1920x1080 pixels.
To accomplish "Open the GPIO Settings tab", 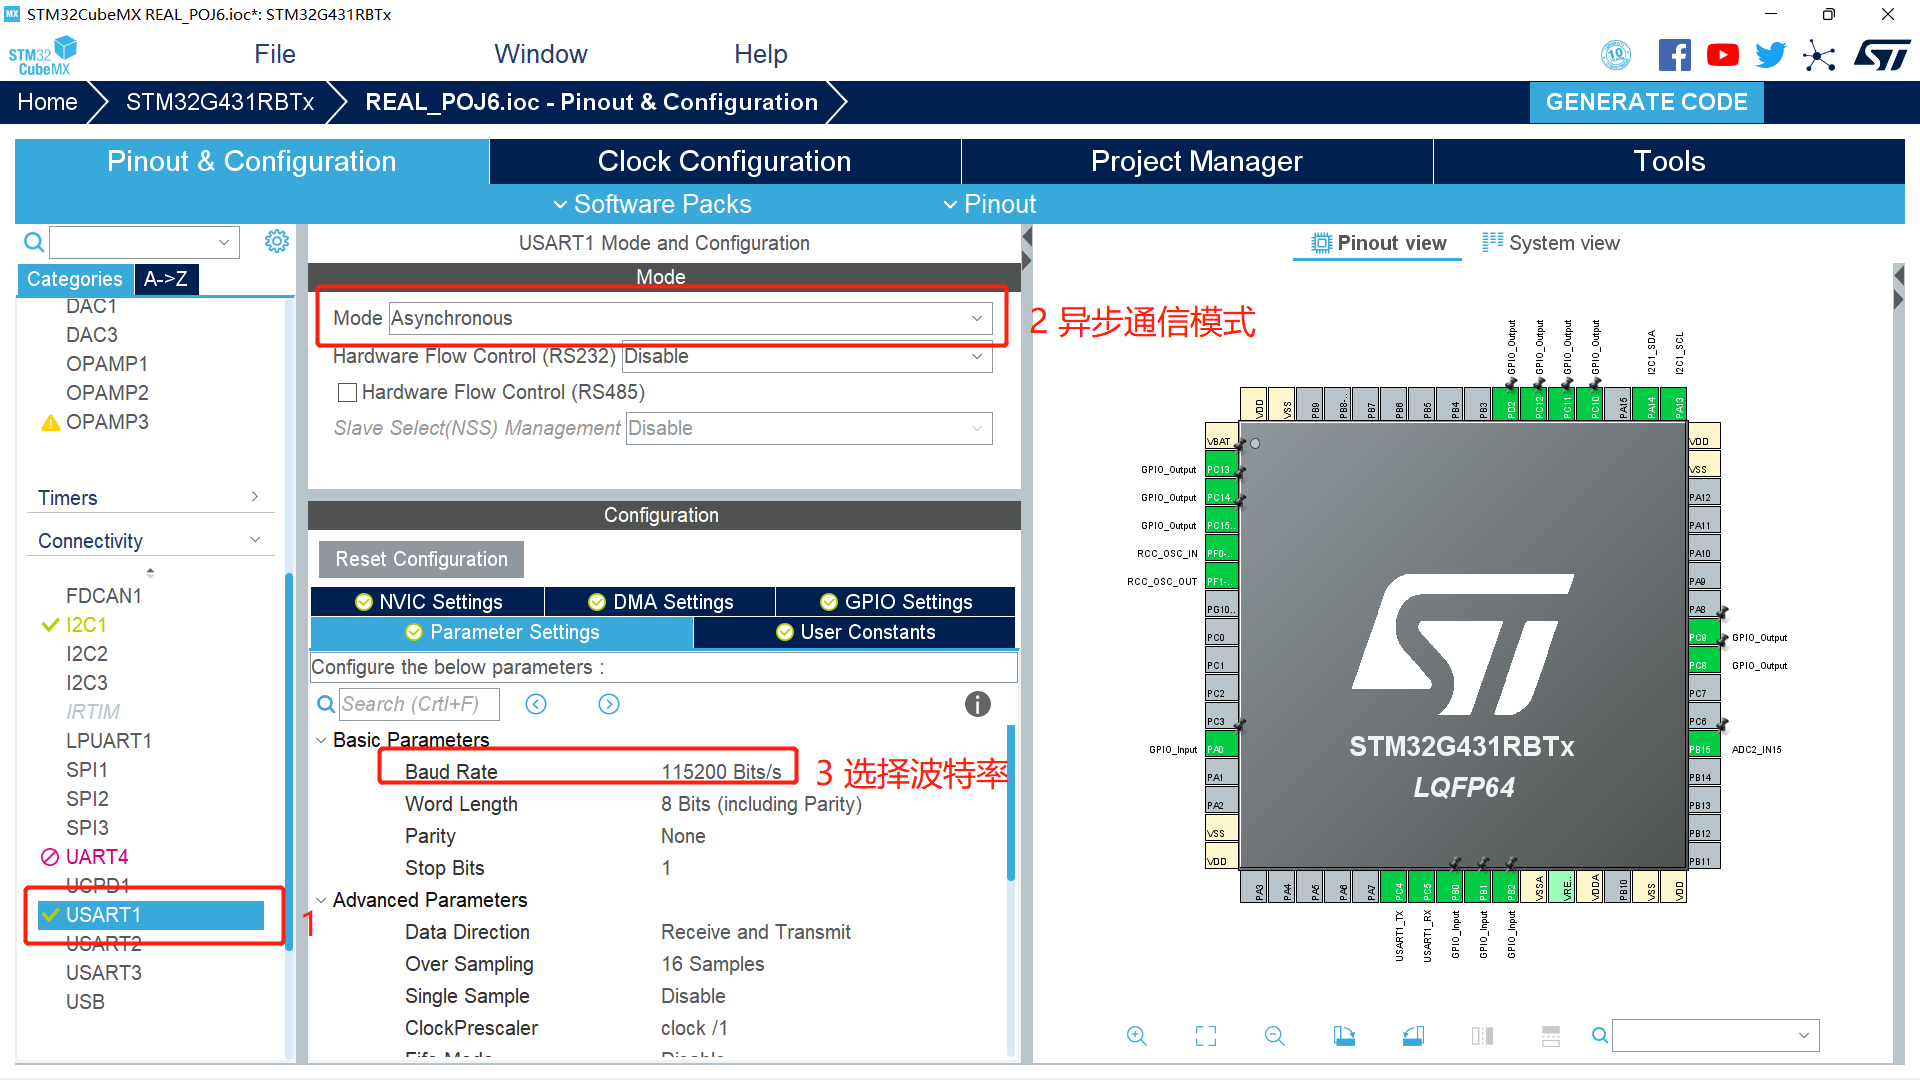I will point(896,601).
